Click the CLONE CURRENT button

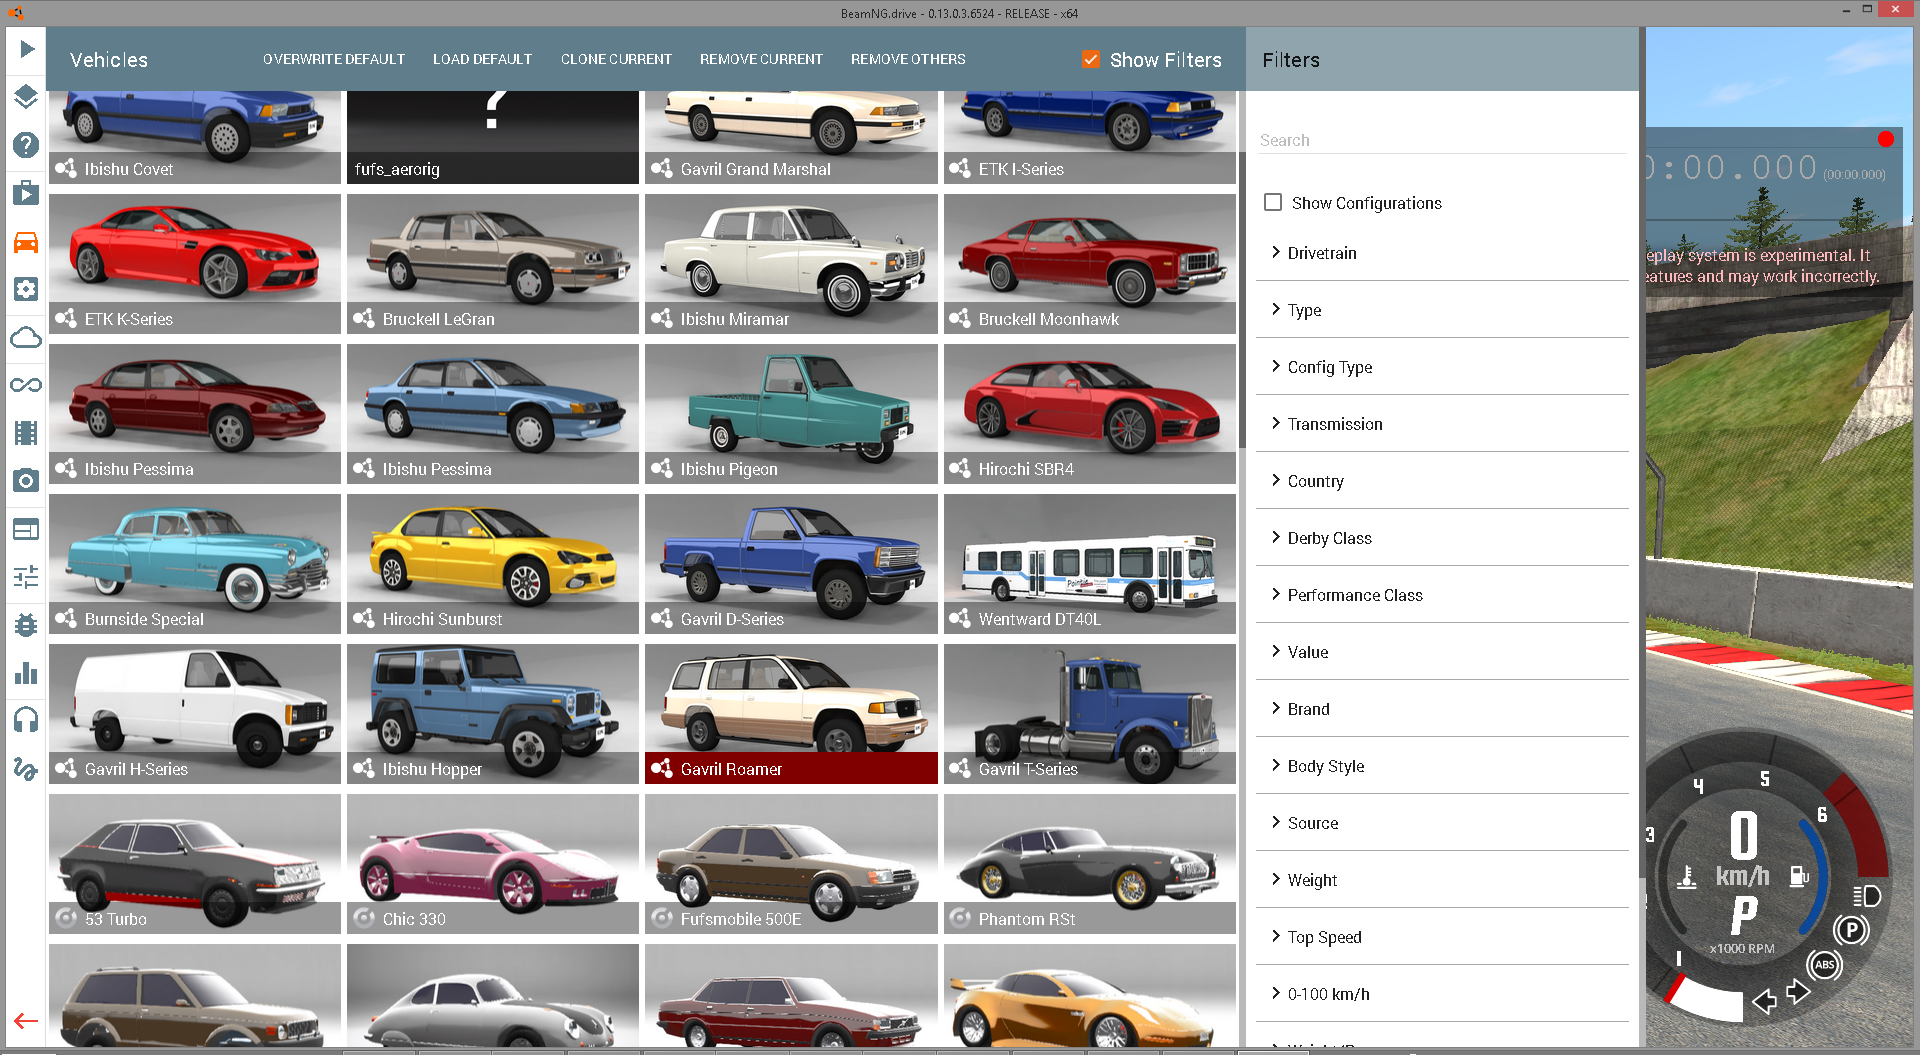point(616,59)
